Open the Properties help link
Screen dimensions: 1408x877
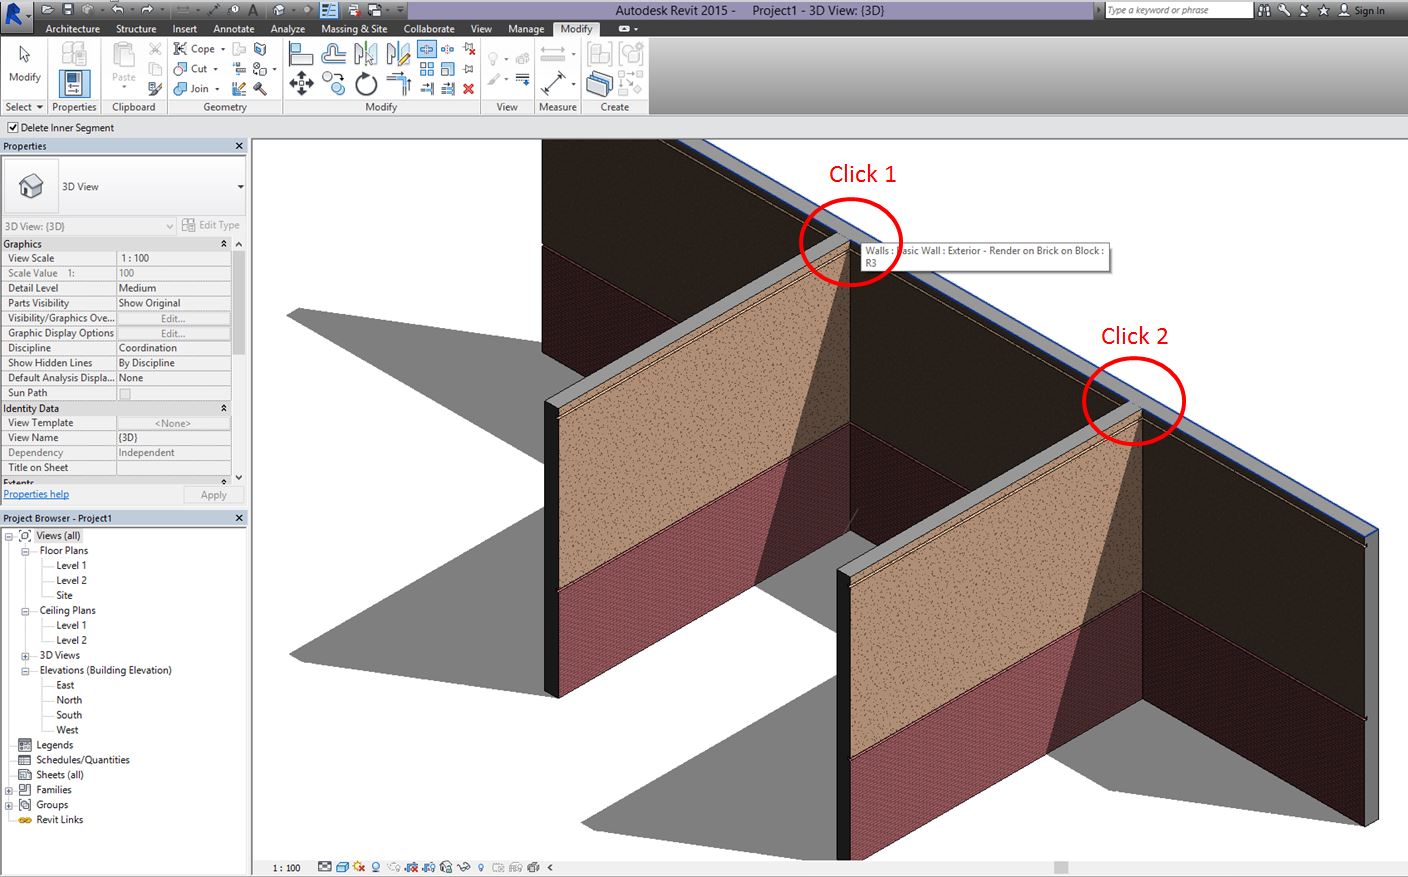pos(36,493)
